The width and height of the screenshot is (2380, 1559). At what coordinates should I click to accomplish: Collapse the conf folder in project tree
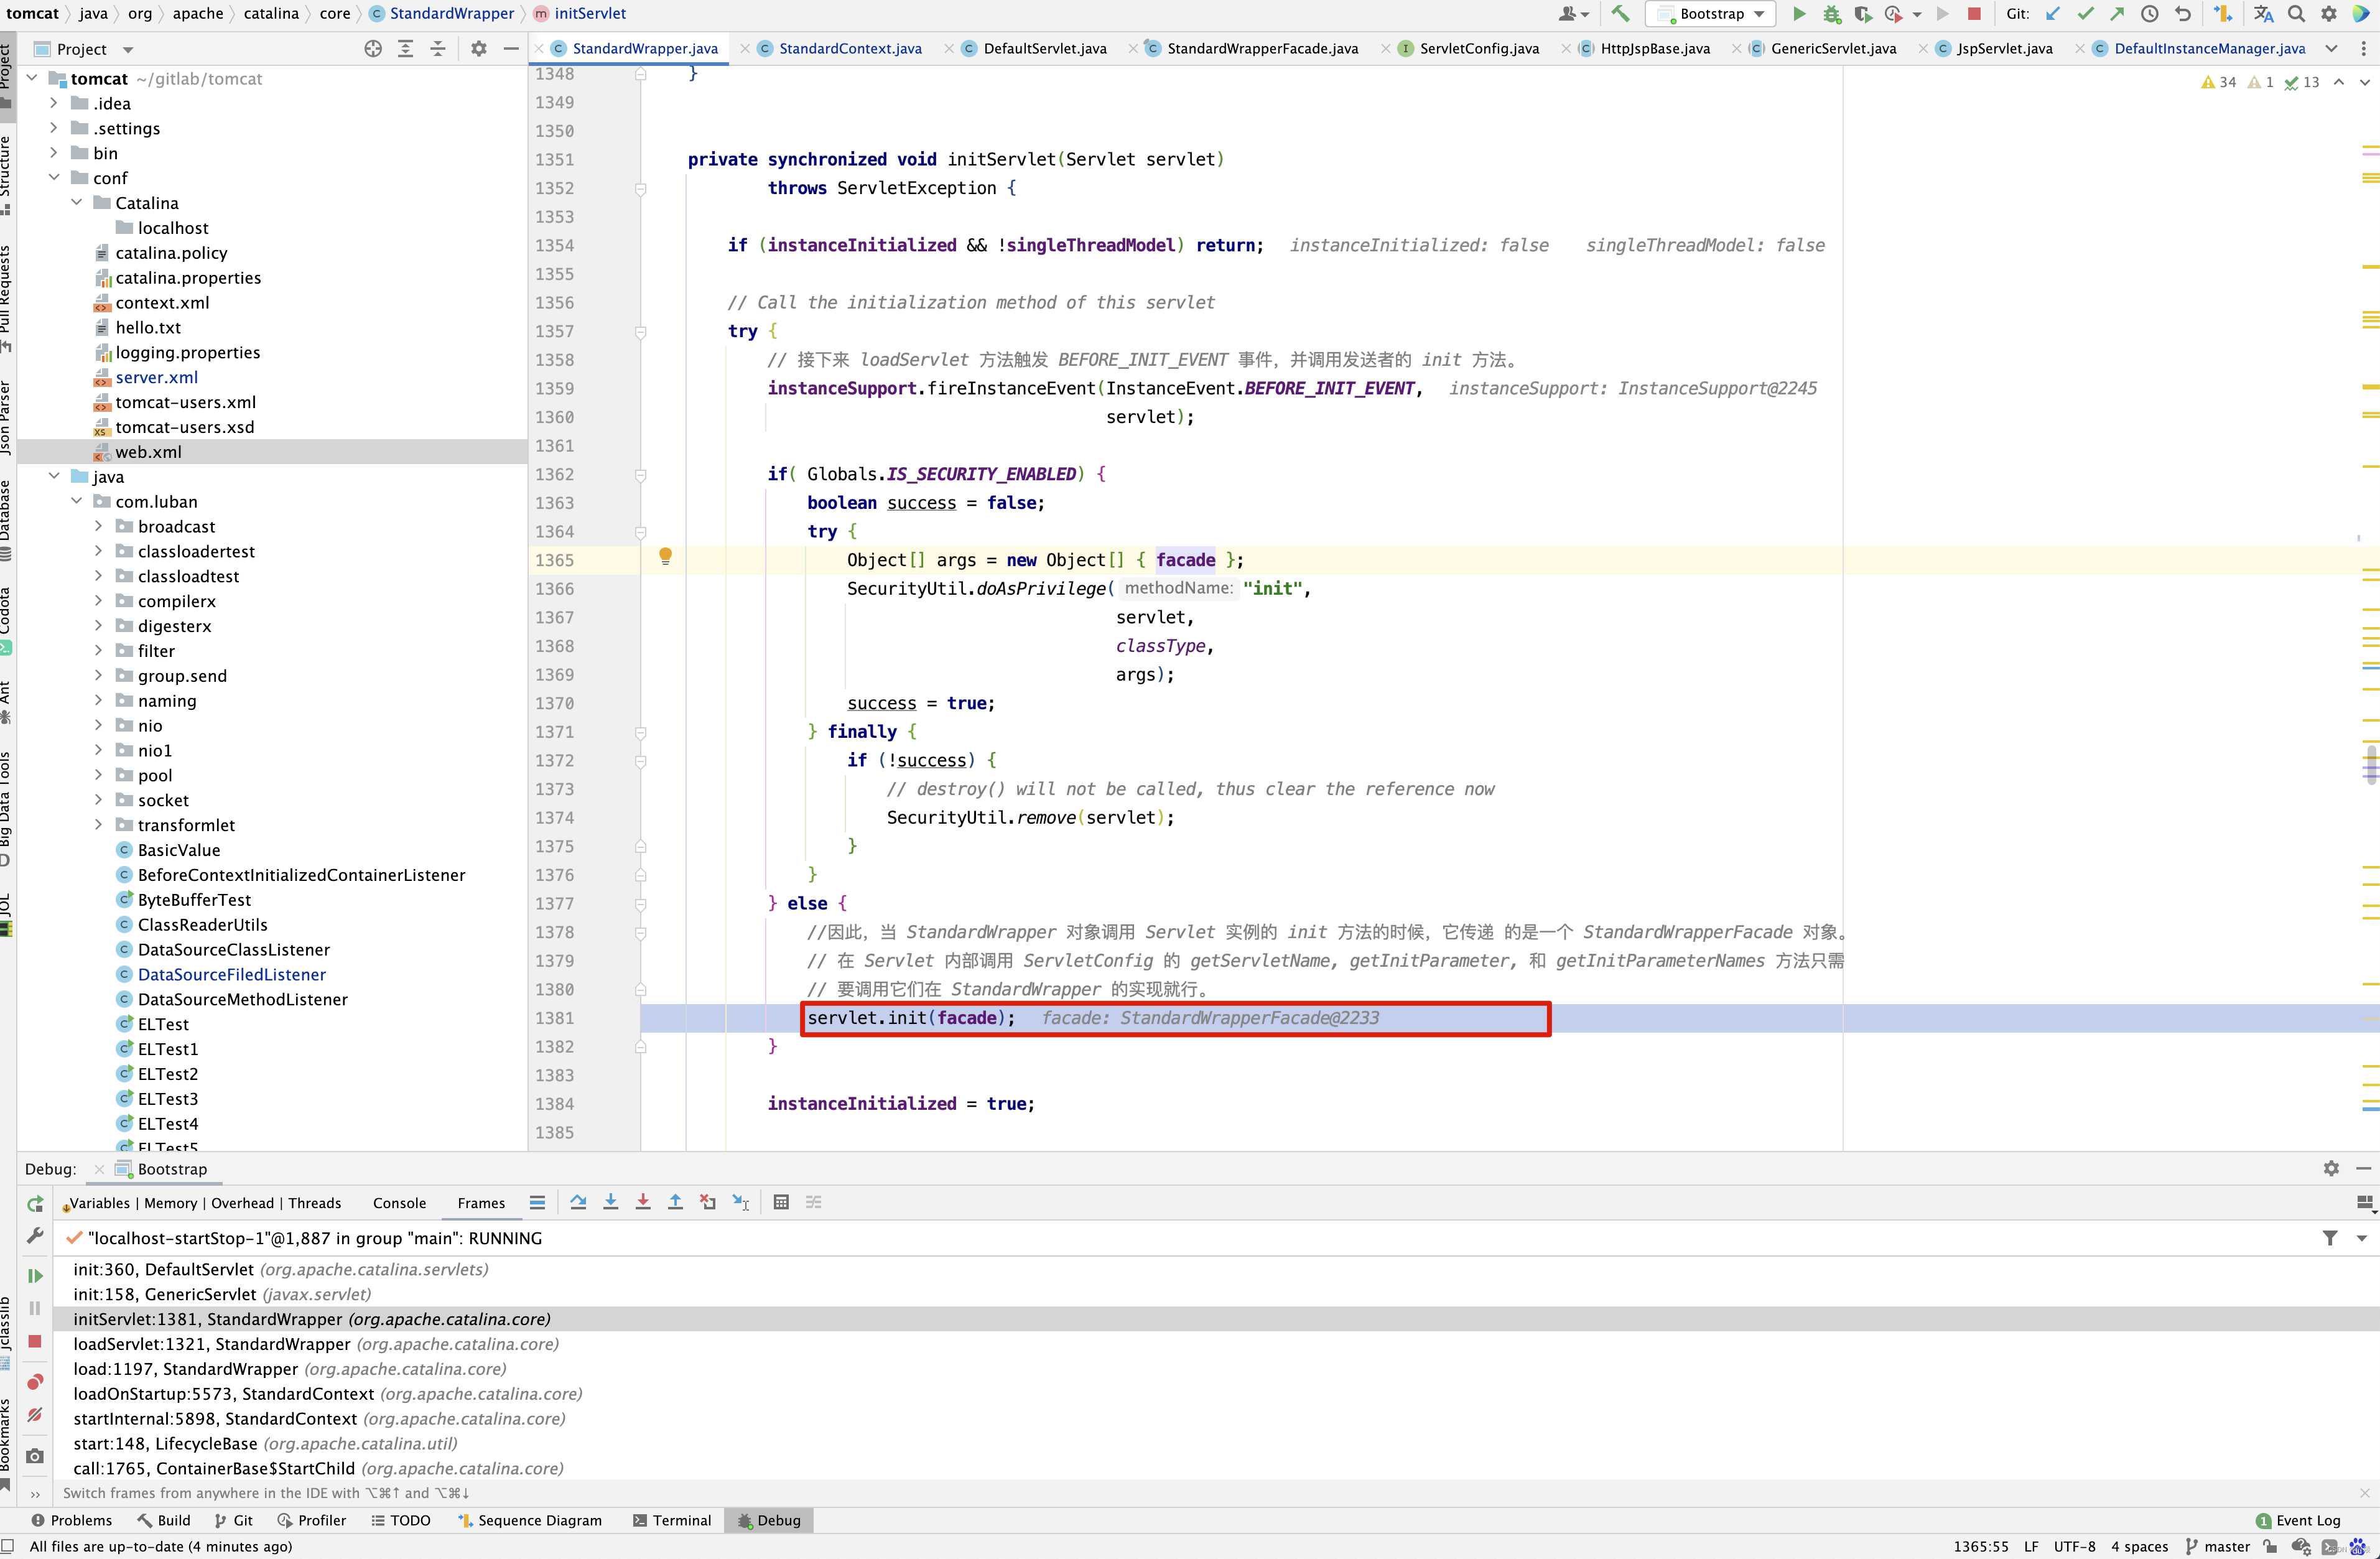click(x=54, y=177)
